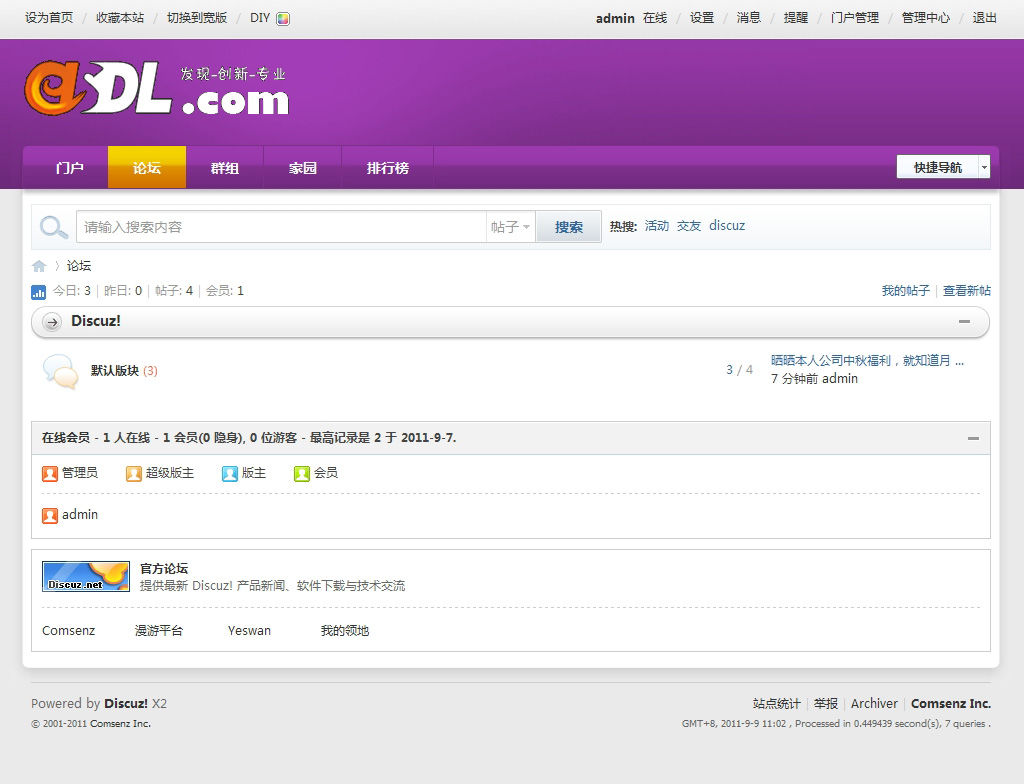Switch to the 群组 tab
Viewport: 1024px width, 784px height.
pyautogui.click(x=225, y=168)
